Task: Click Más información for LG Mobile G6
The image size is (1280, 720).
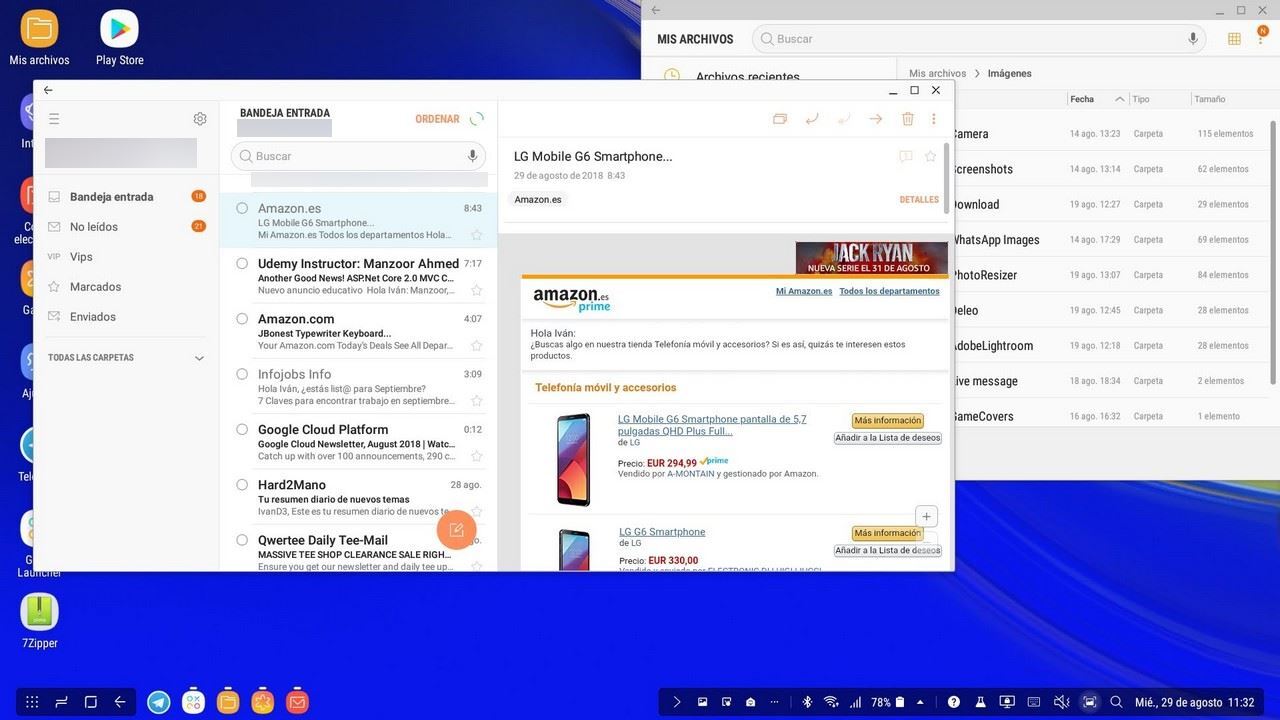Action: click(x=888, y=421)
